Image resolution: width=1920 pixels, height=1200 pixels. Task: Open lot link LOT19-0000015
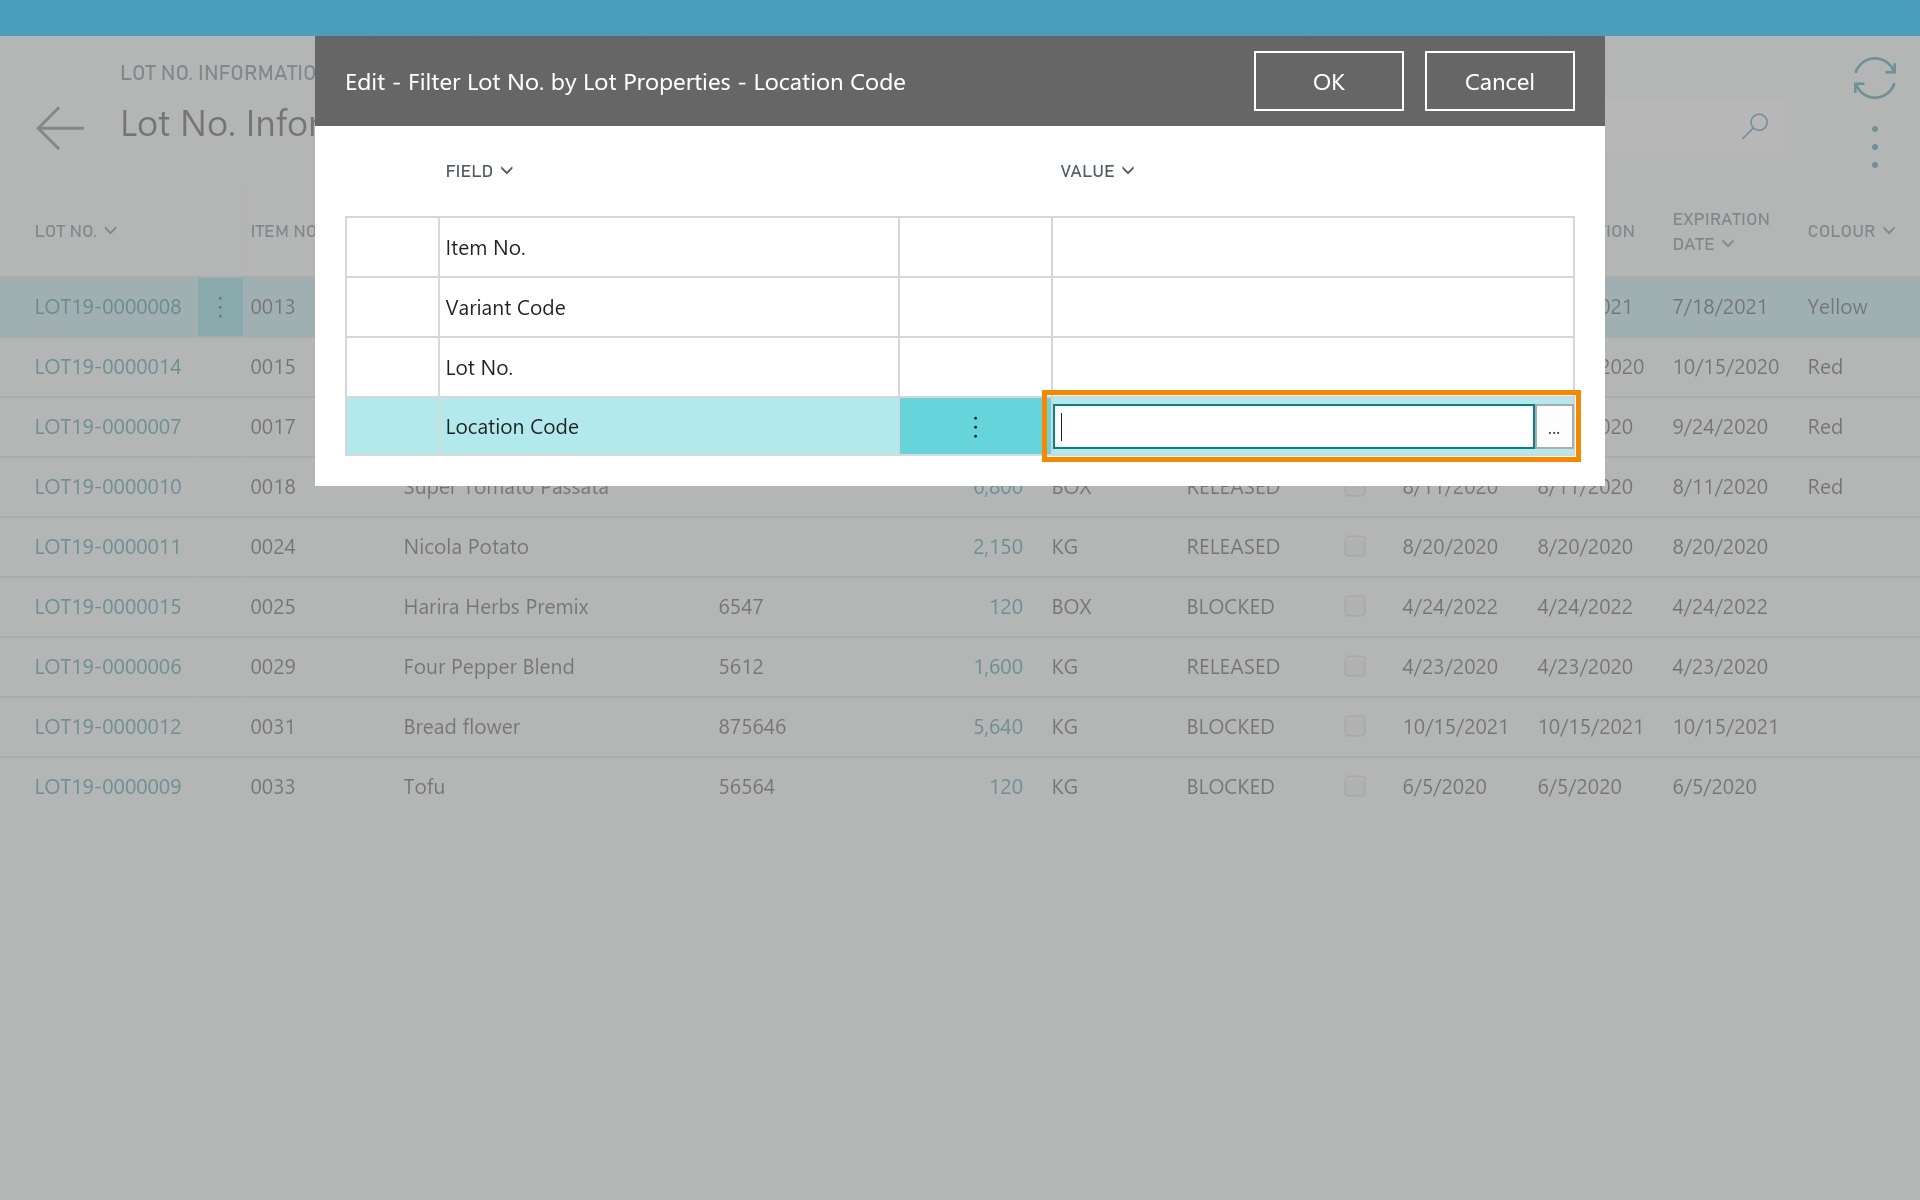[x=108, y=607]
